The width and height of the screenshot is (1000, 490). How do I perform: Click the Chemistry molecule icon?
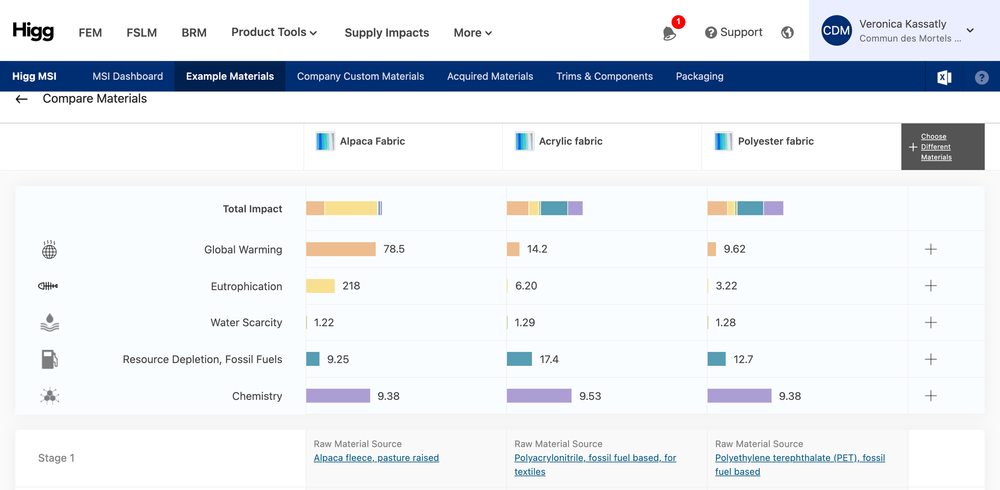point(49,396)
